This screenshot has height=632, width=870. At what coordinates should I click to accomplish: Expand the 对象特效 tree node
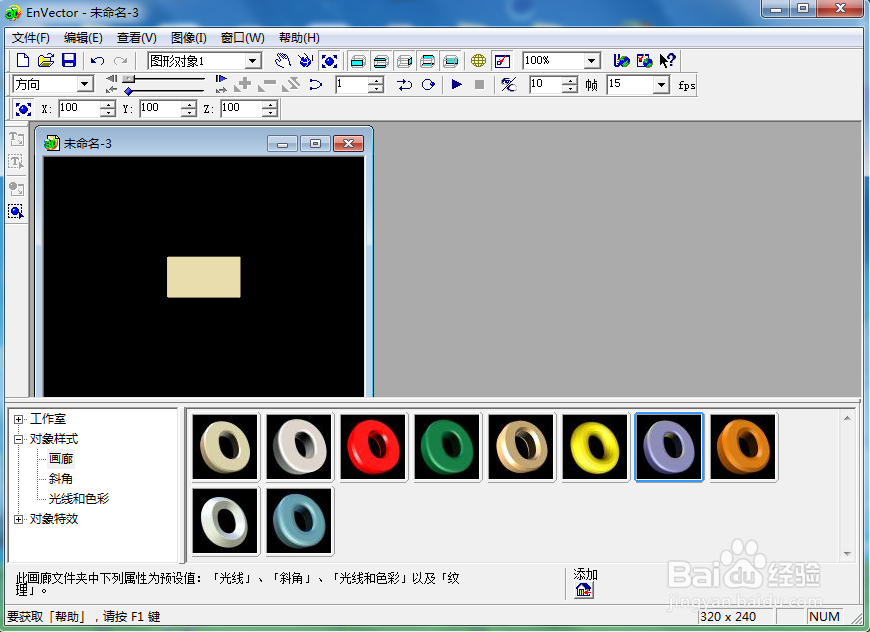pyautogui.click(x=18, y=519)
